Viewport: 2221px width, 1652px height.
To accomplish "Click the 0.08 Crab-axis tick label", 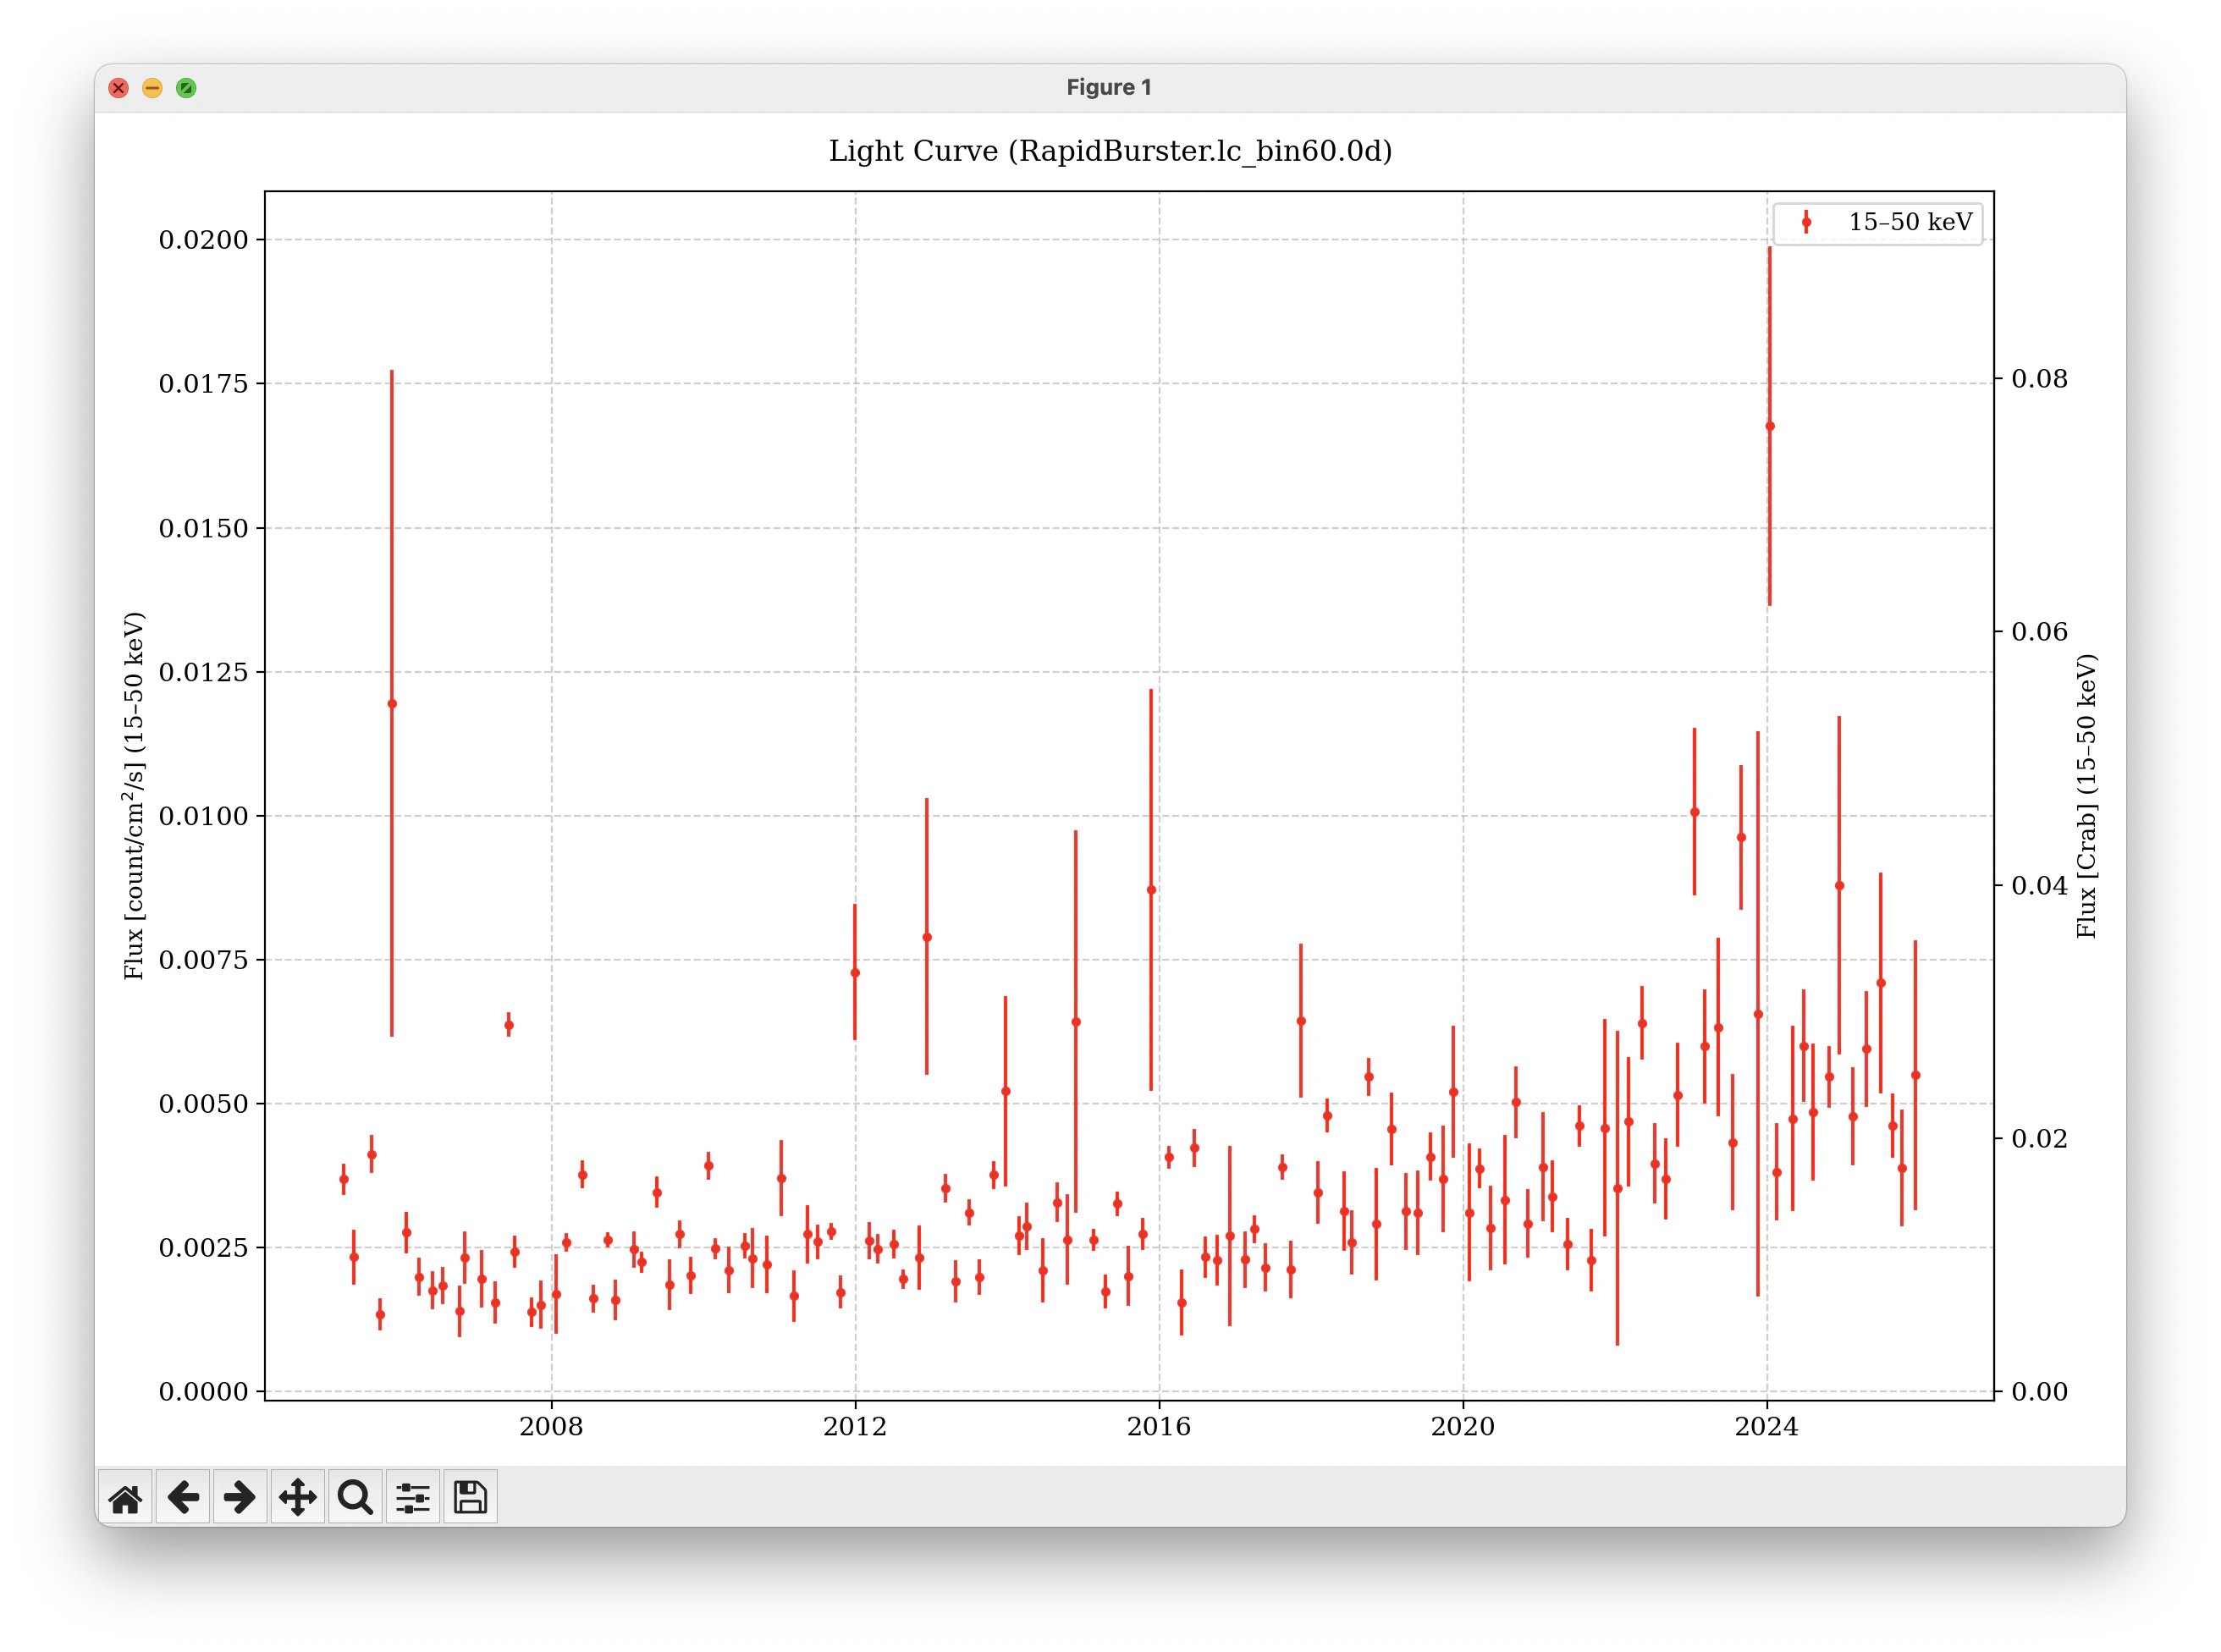I will (x=2039, y=379).
